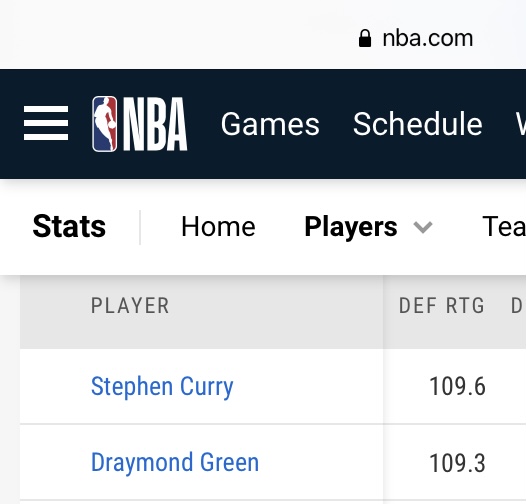Click the cut-off column header after DEF RTG
Viewport: 526px width, 504px height.
pyautogui.click(x=517, y=306)
